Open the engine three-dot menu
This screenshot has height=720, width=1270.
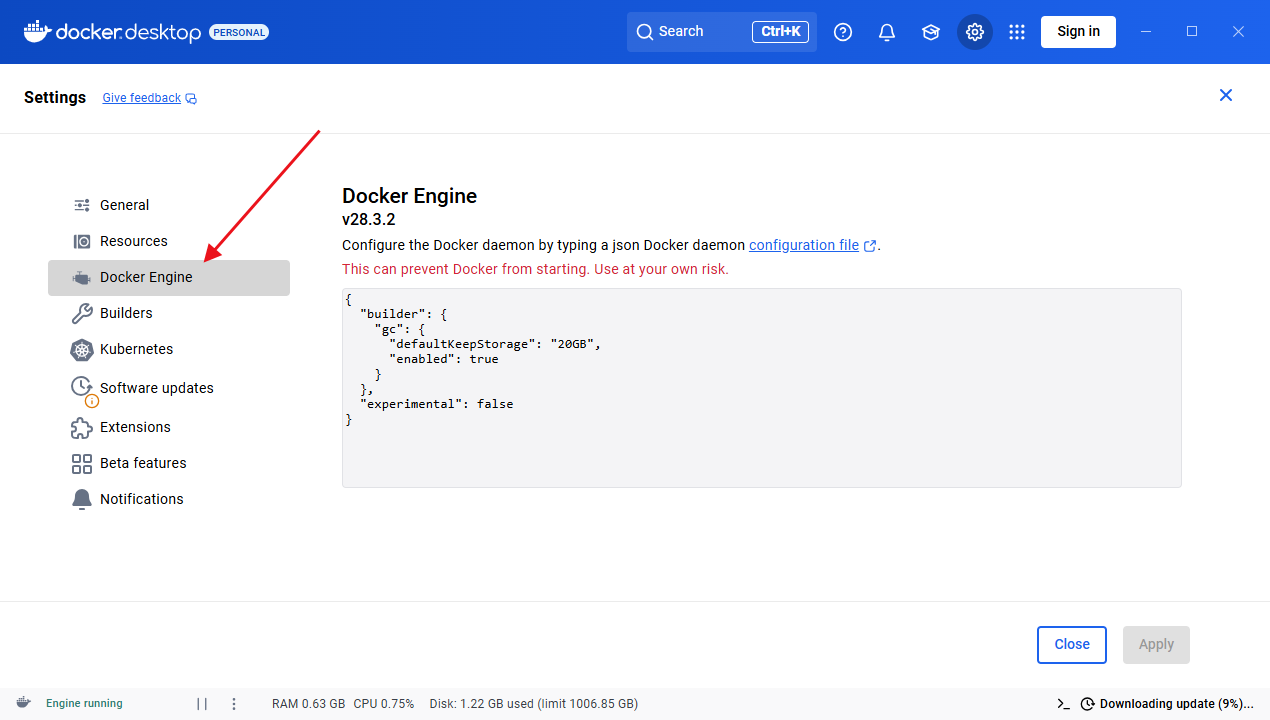[x=234, y=704]
